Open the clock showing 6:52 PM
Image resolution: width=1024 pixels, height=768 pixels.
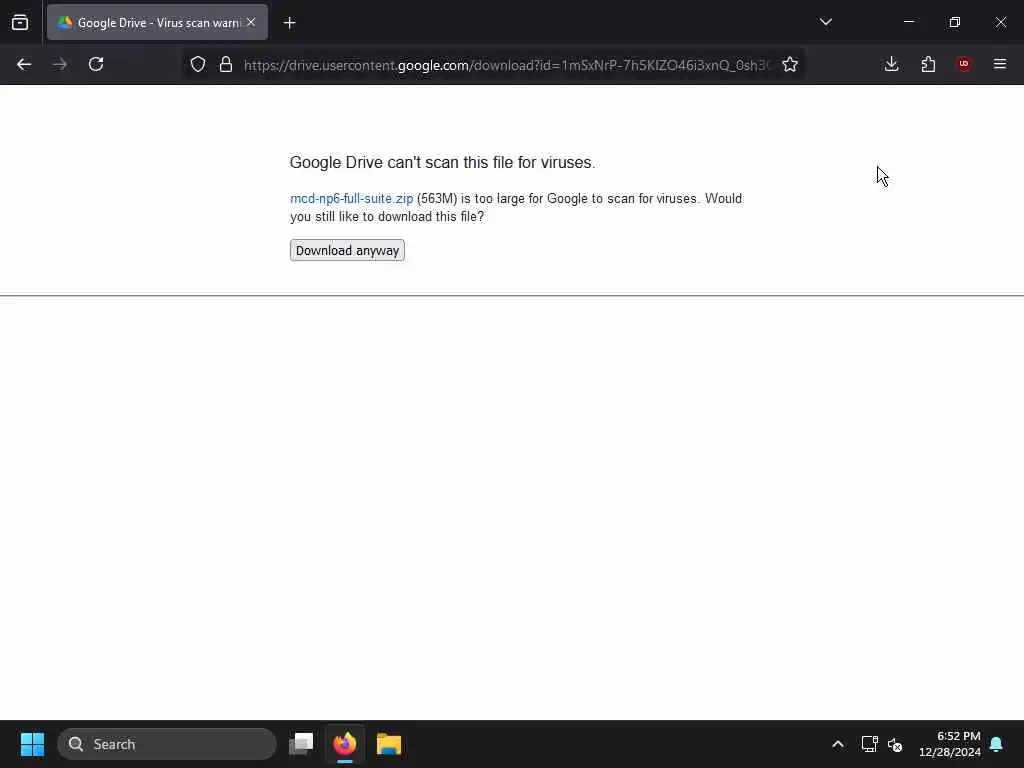pyautogui.click(x=950, y=744)
